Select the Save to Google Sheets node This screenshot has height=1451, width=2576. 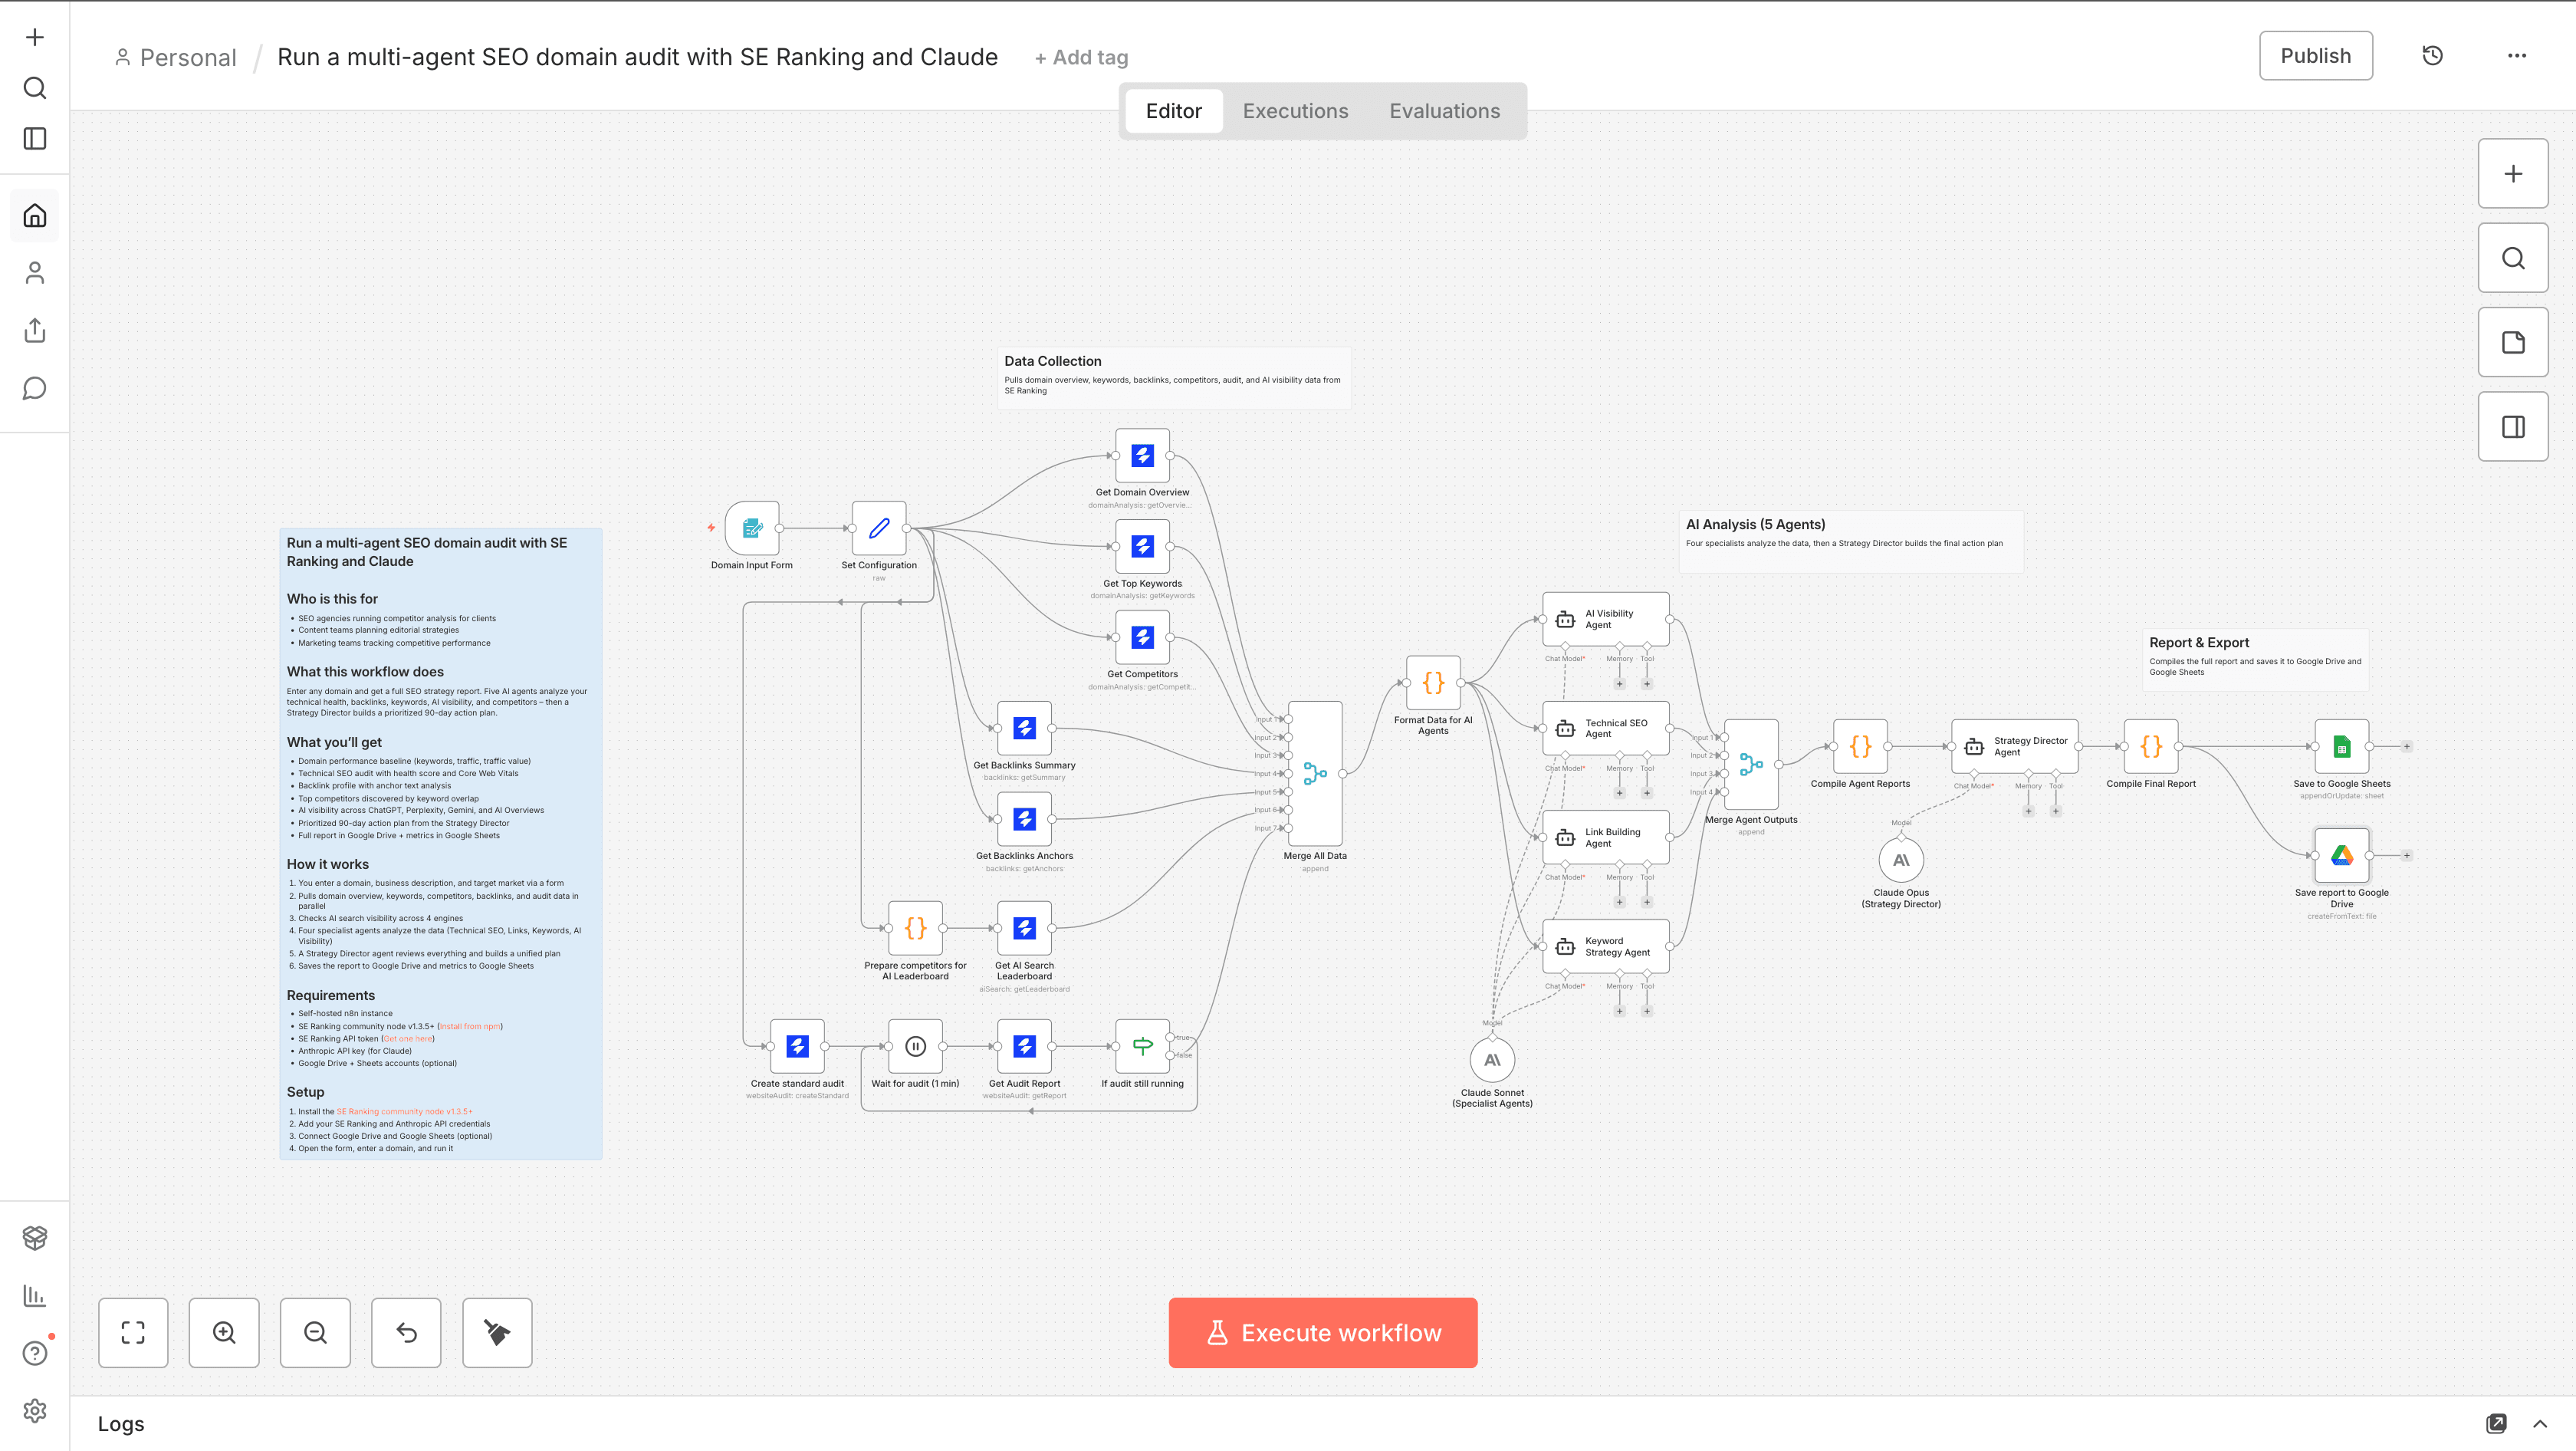pyautogui.click(x=2341, y=746)
